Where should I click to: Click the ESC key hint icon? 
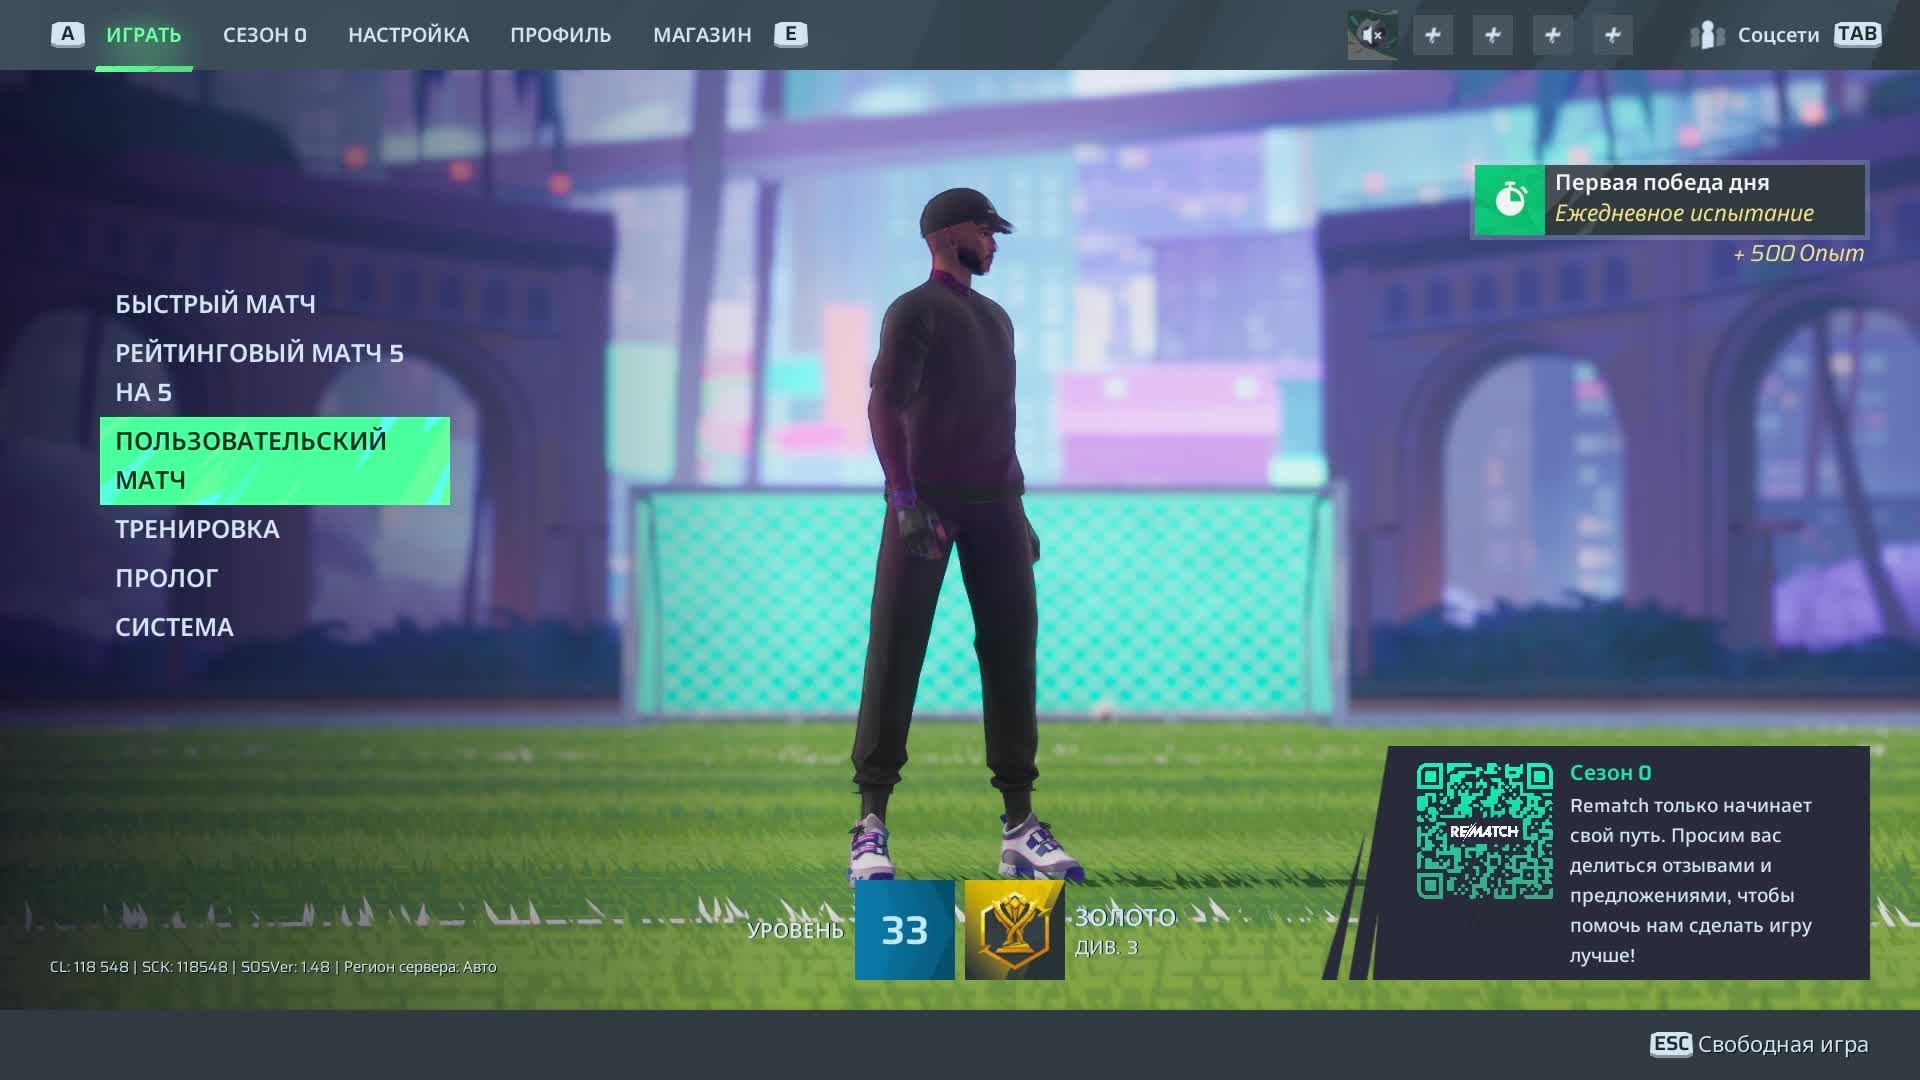1671,1044
